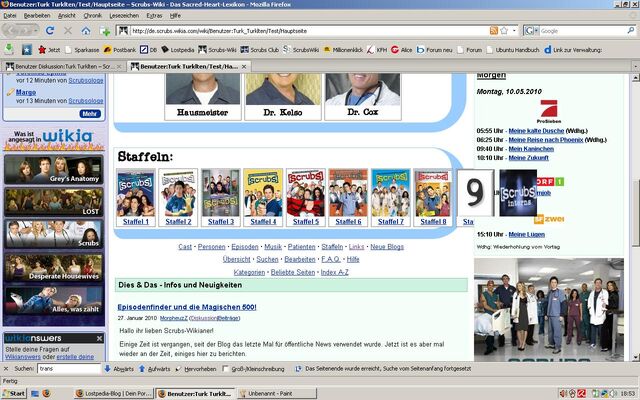This screenshot has height=400, width=640.
Task: Click the Alles, was zählt banner
Action: tap(53, 300)
